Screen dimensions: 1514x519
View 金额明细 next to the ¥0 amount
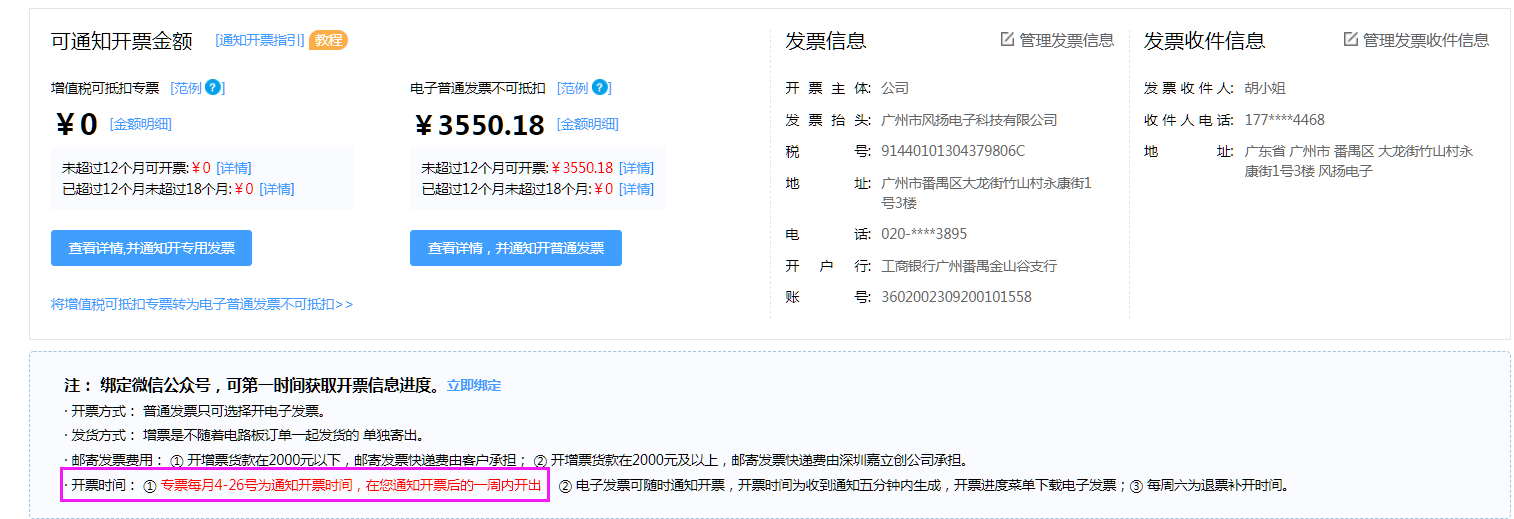tap(141, 125)
